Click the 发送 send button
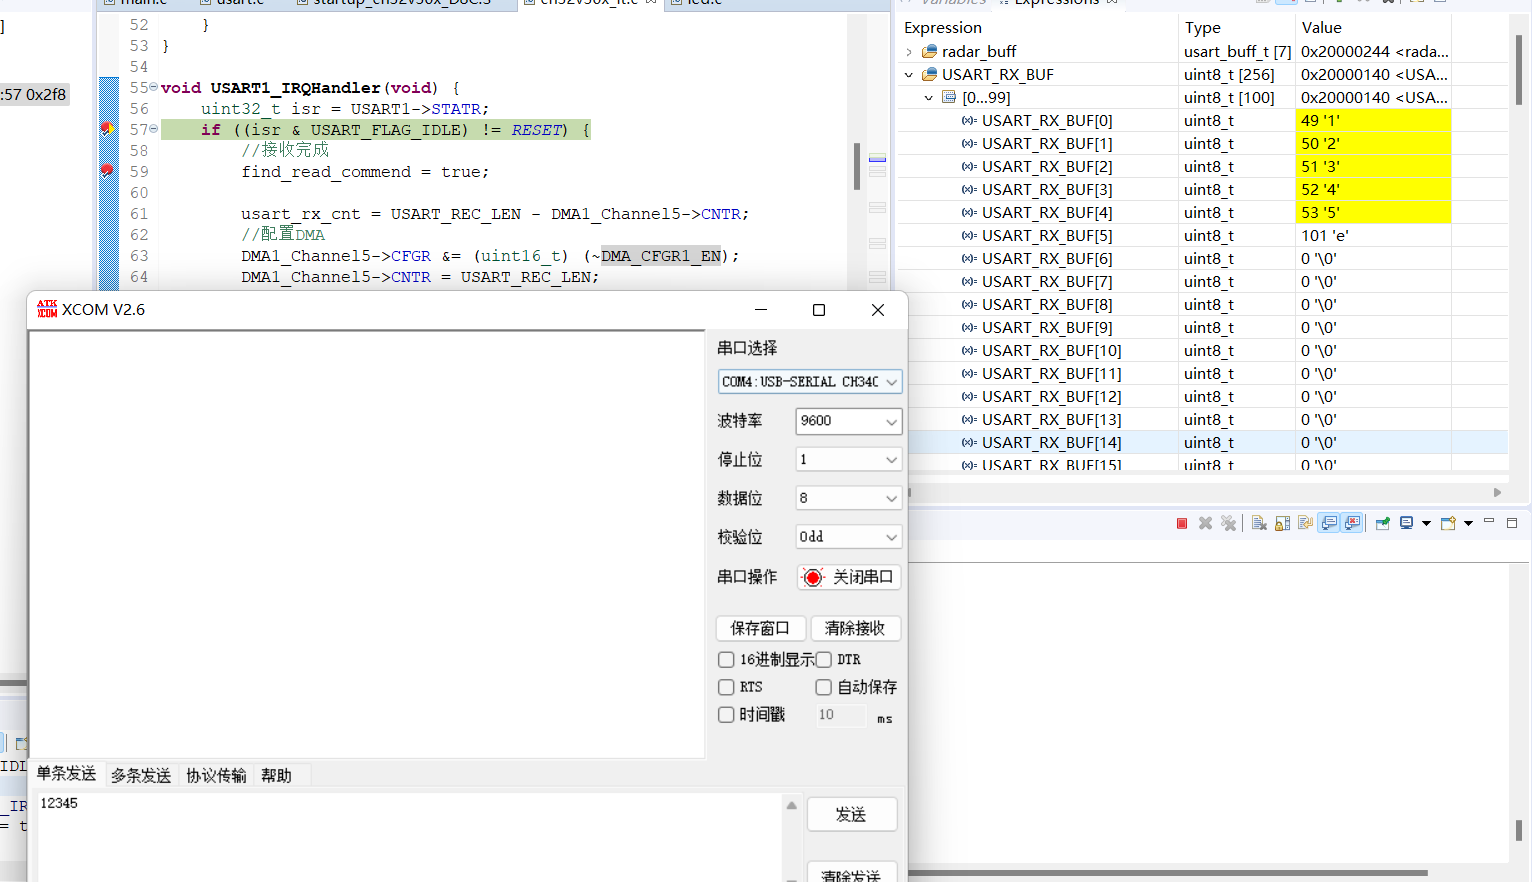The height and width of the screenshot is (882, 1532). (x=851, y=813)
